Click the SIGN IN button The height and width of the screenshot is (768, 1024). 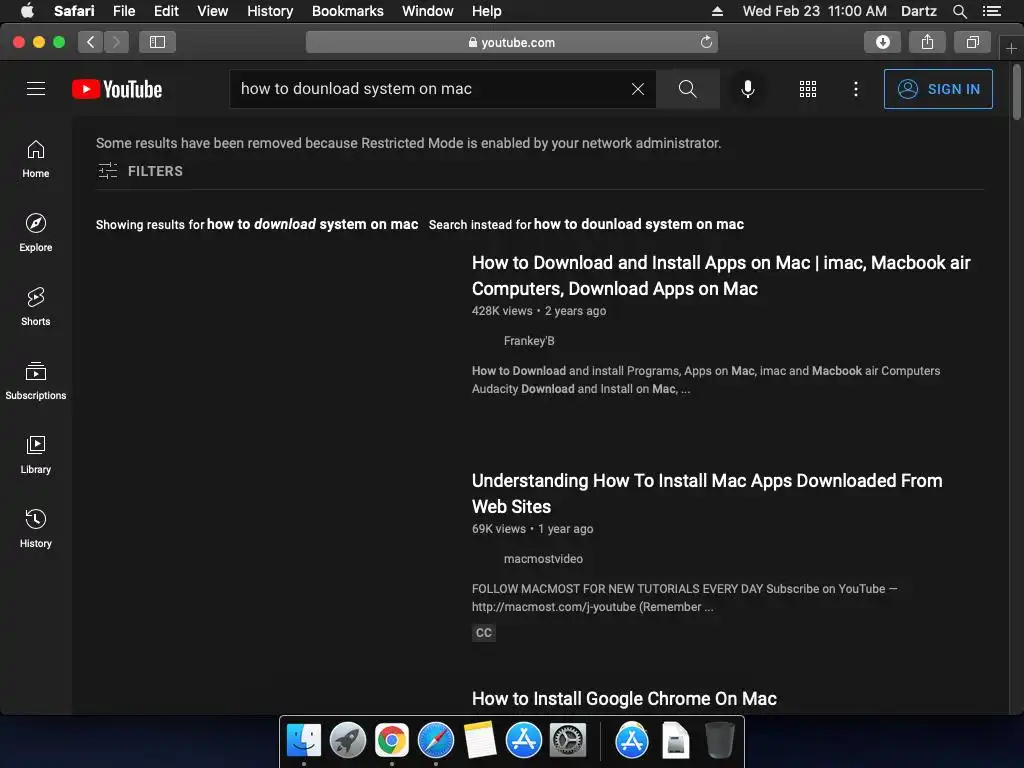tap(938, 89)
